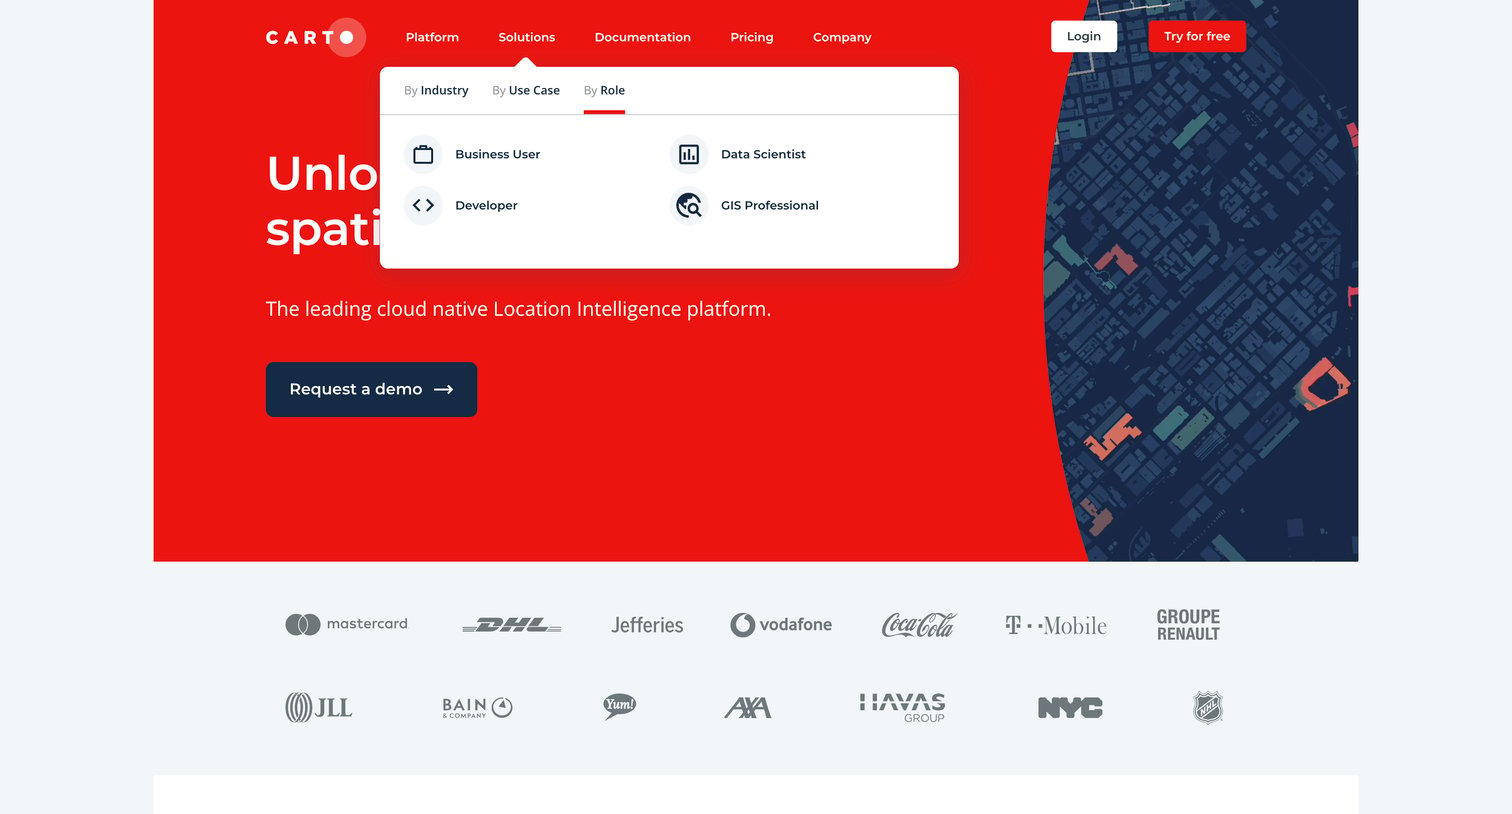1512x814 pixels.
Task: Click the DHL logo
Action: coord(512,625)
